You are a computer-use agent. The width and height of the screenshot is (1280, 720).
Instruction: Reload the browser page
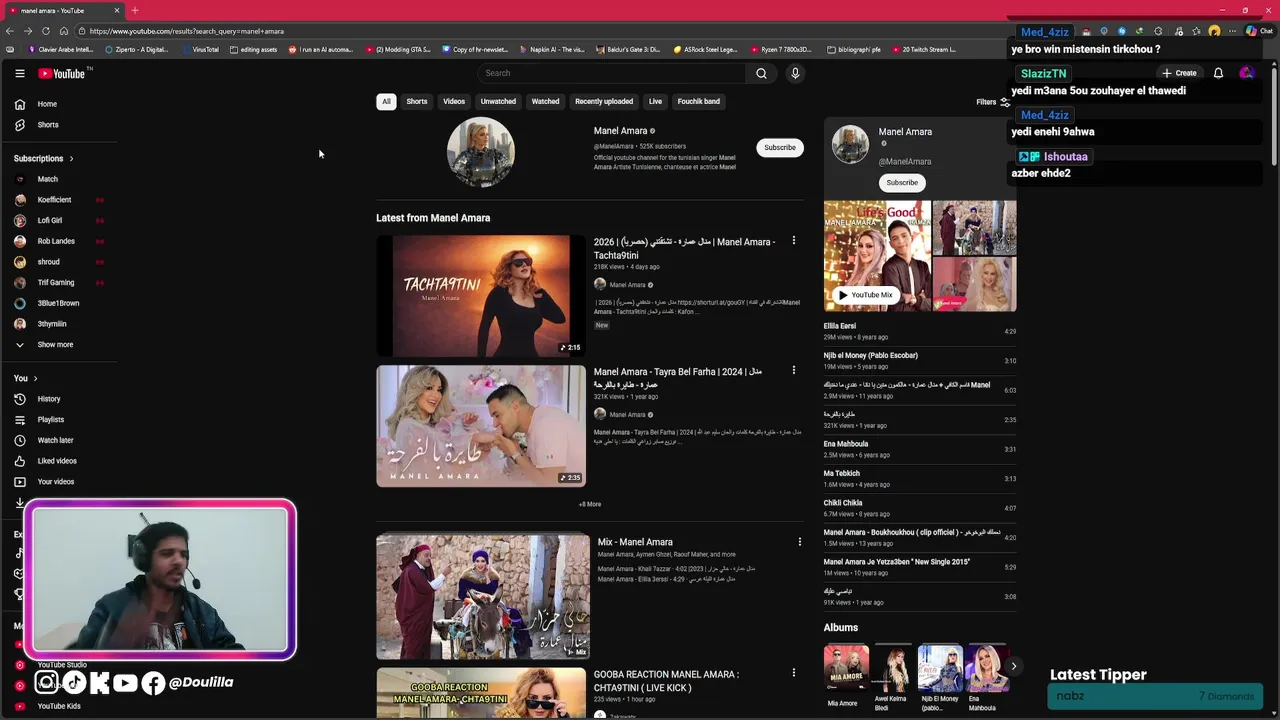[46, 31]
